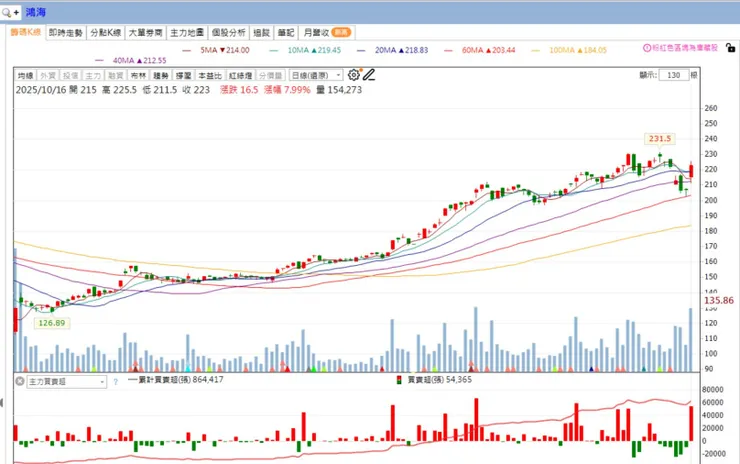Click the pink info icon near 粉紅色
740x464 pixels.
point(647,48)
